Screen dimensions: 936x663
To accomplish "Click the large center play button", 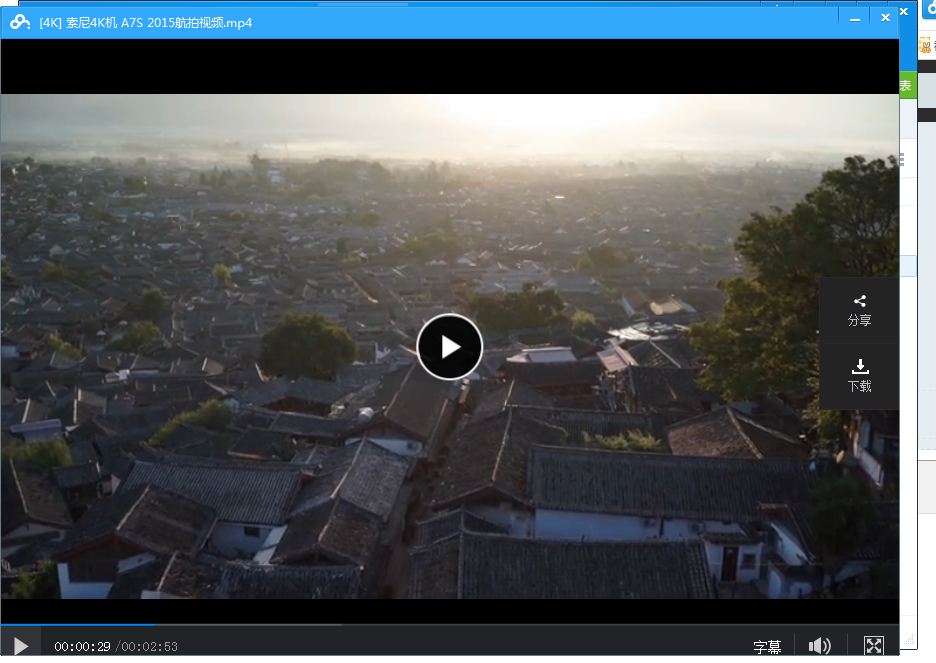I will tap(449, 346).
